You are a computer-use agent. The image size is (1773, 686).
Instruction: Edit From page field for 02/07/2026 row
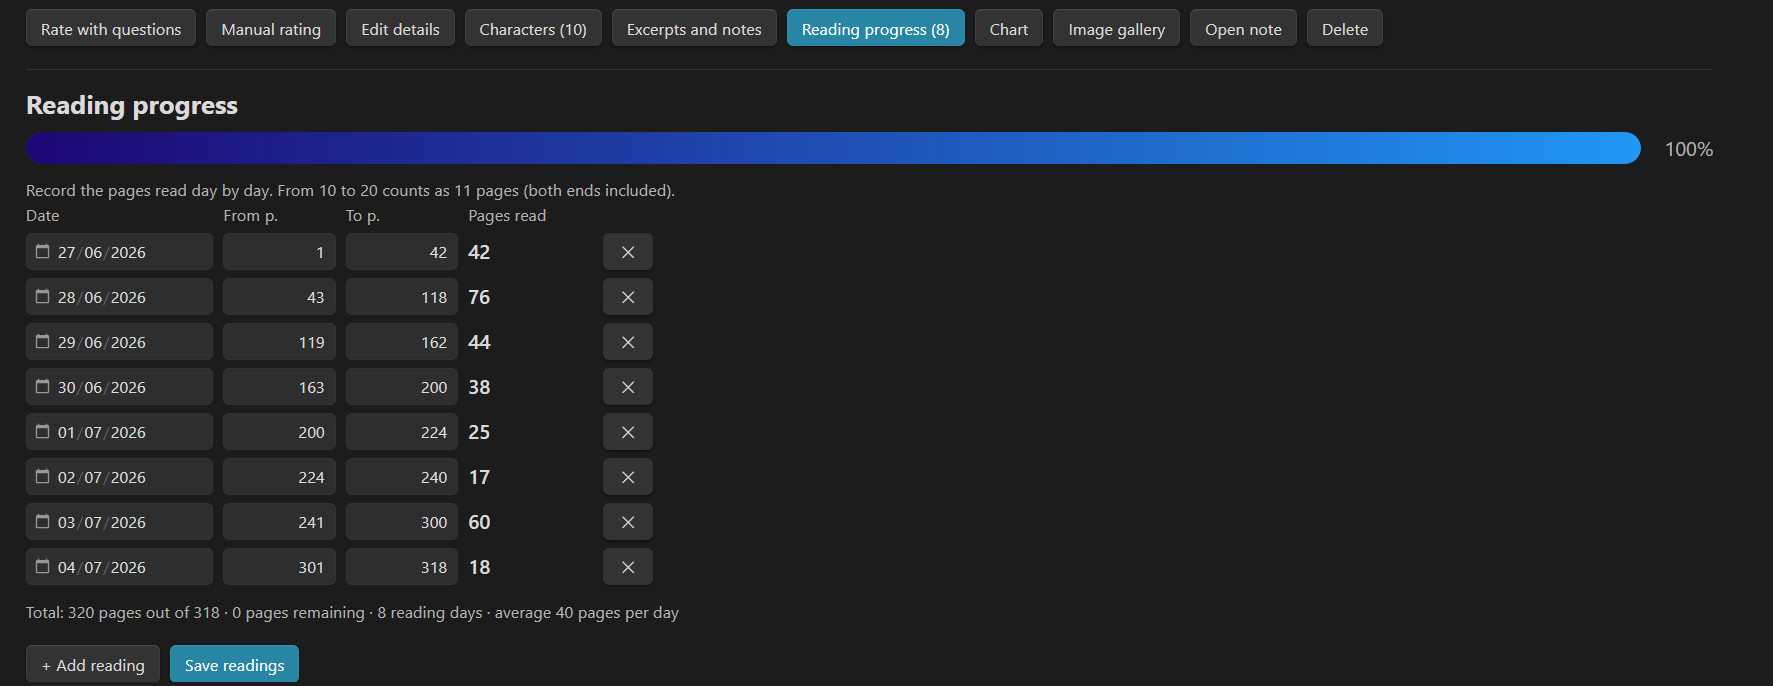point(279,477)
